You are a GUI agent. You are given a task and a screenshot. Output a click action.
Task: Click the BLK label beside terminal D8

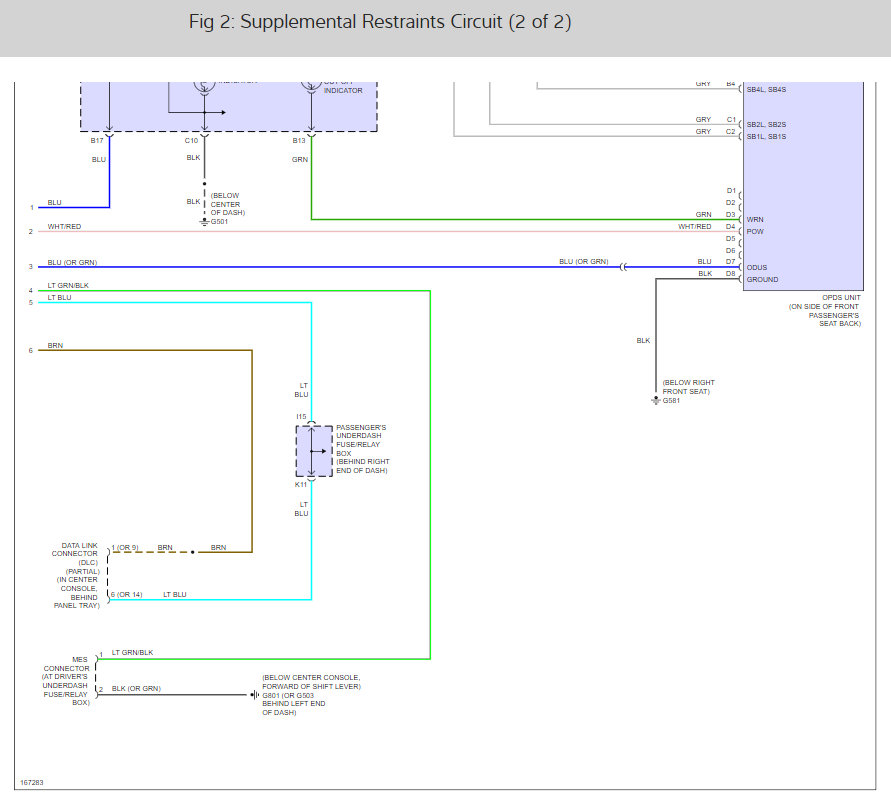[705, 273]
